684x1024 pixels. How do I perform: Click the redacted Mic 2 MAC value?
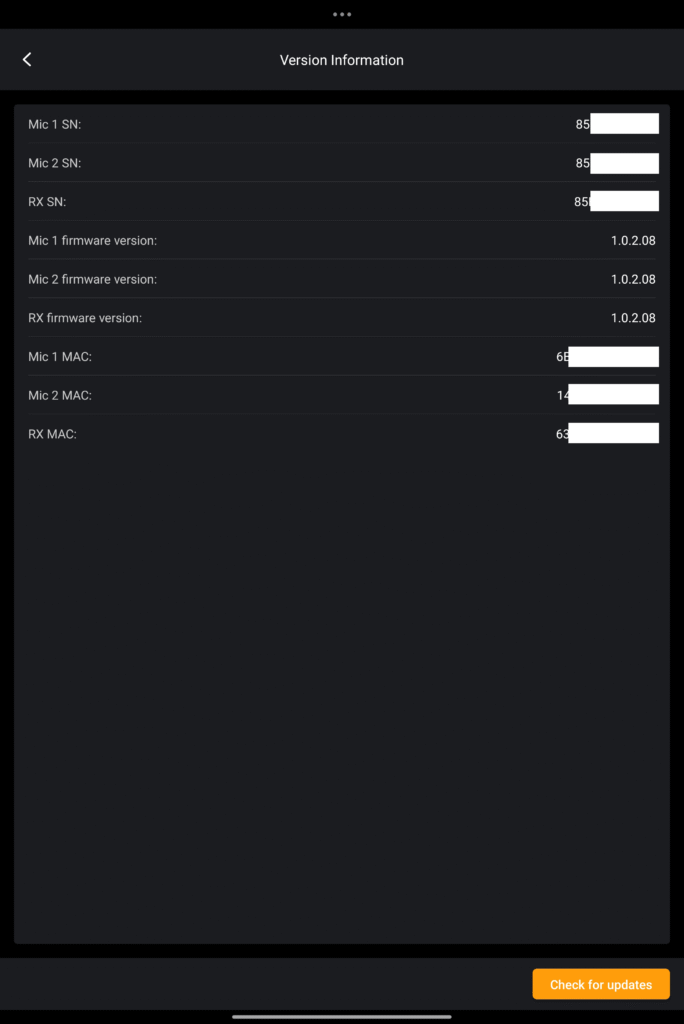[x=608, y=395]
